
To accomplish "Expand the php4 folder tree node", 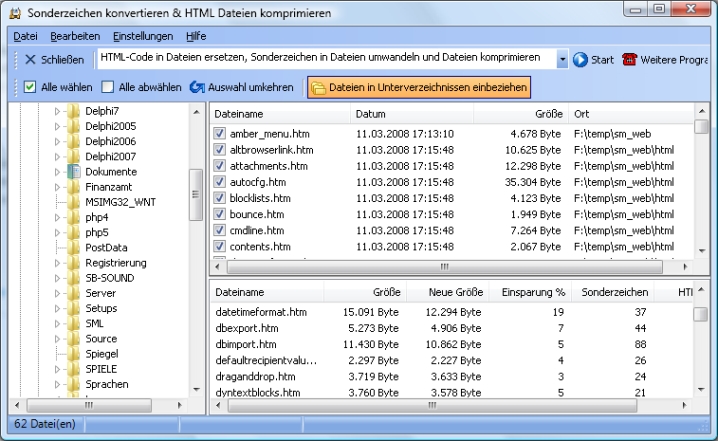I will [58, 217].
